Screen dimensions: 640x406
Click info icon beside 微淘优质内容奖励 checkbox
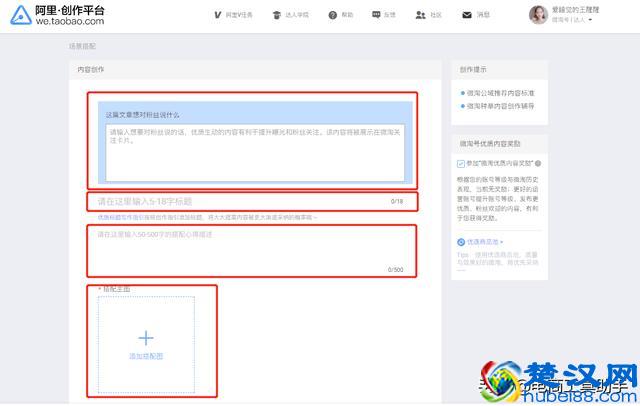pos(538,163)
